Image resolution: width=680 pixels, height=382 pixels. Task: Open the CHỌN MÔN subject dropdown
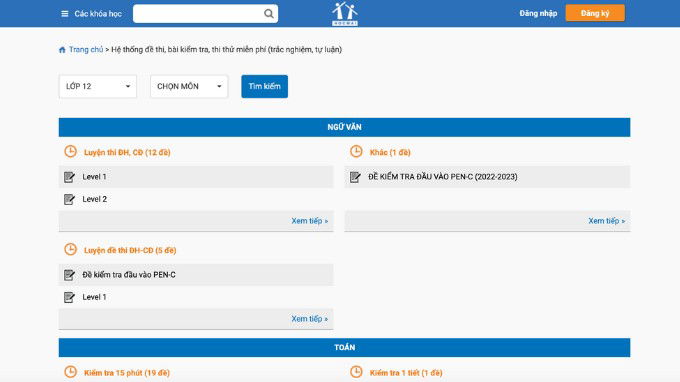[189, 86]
